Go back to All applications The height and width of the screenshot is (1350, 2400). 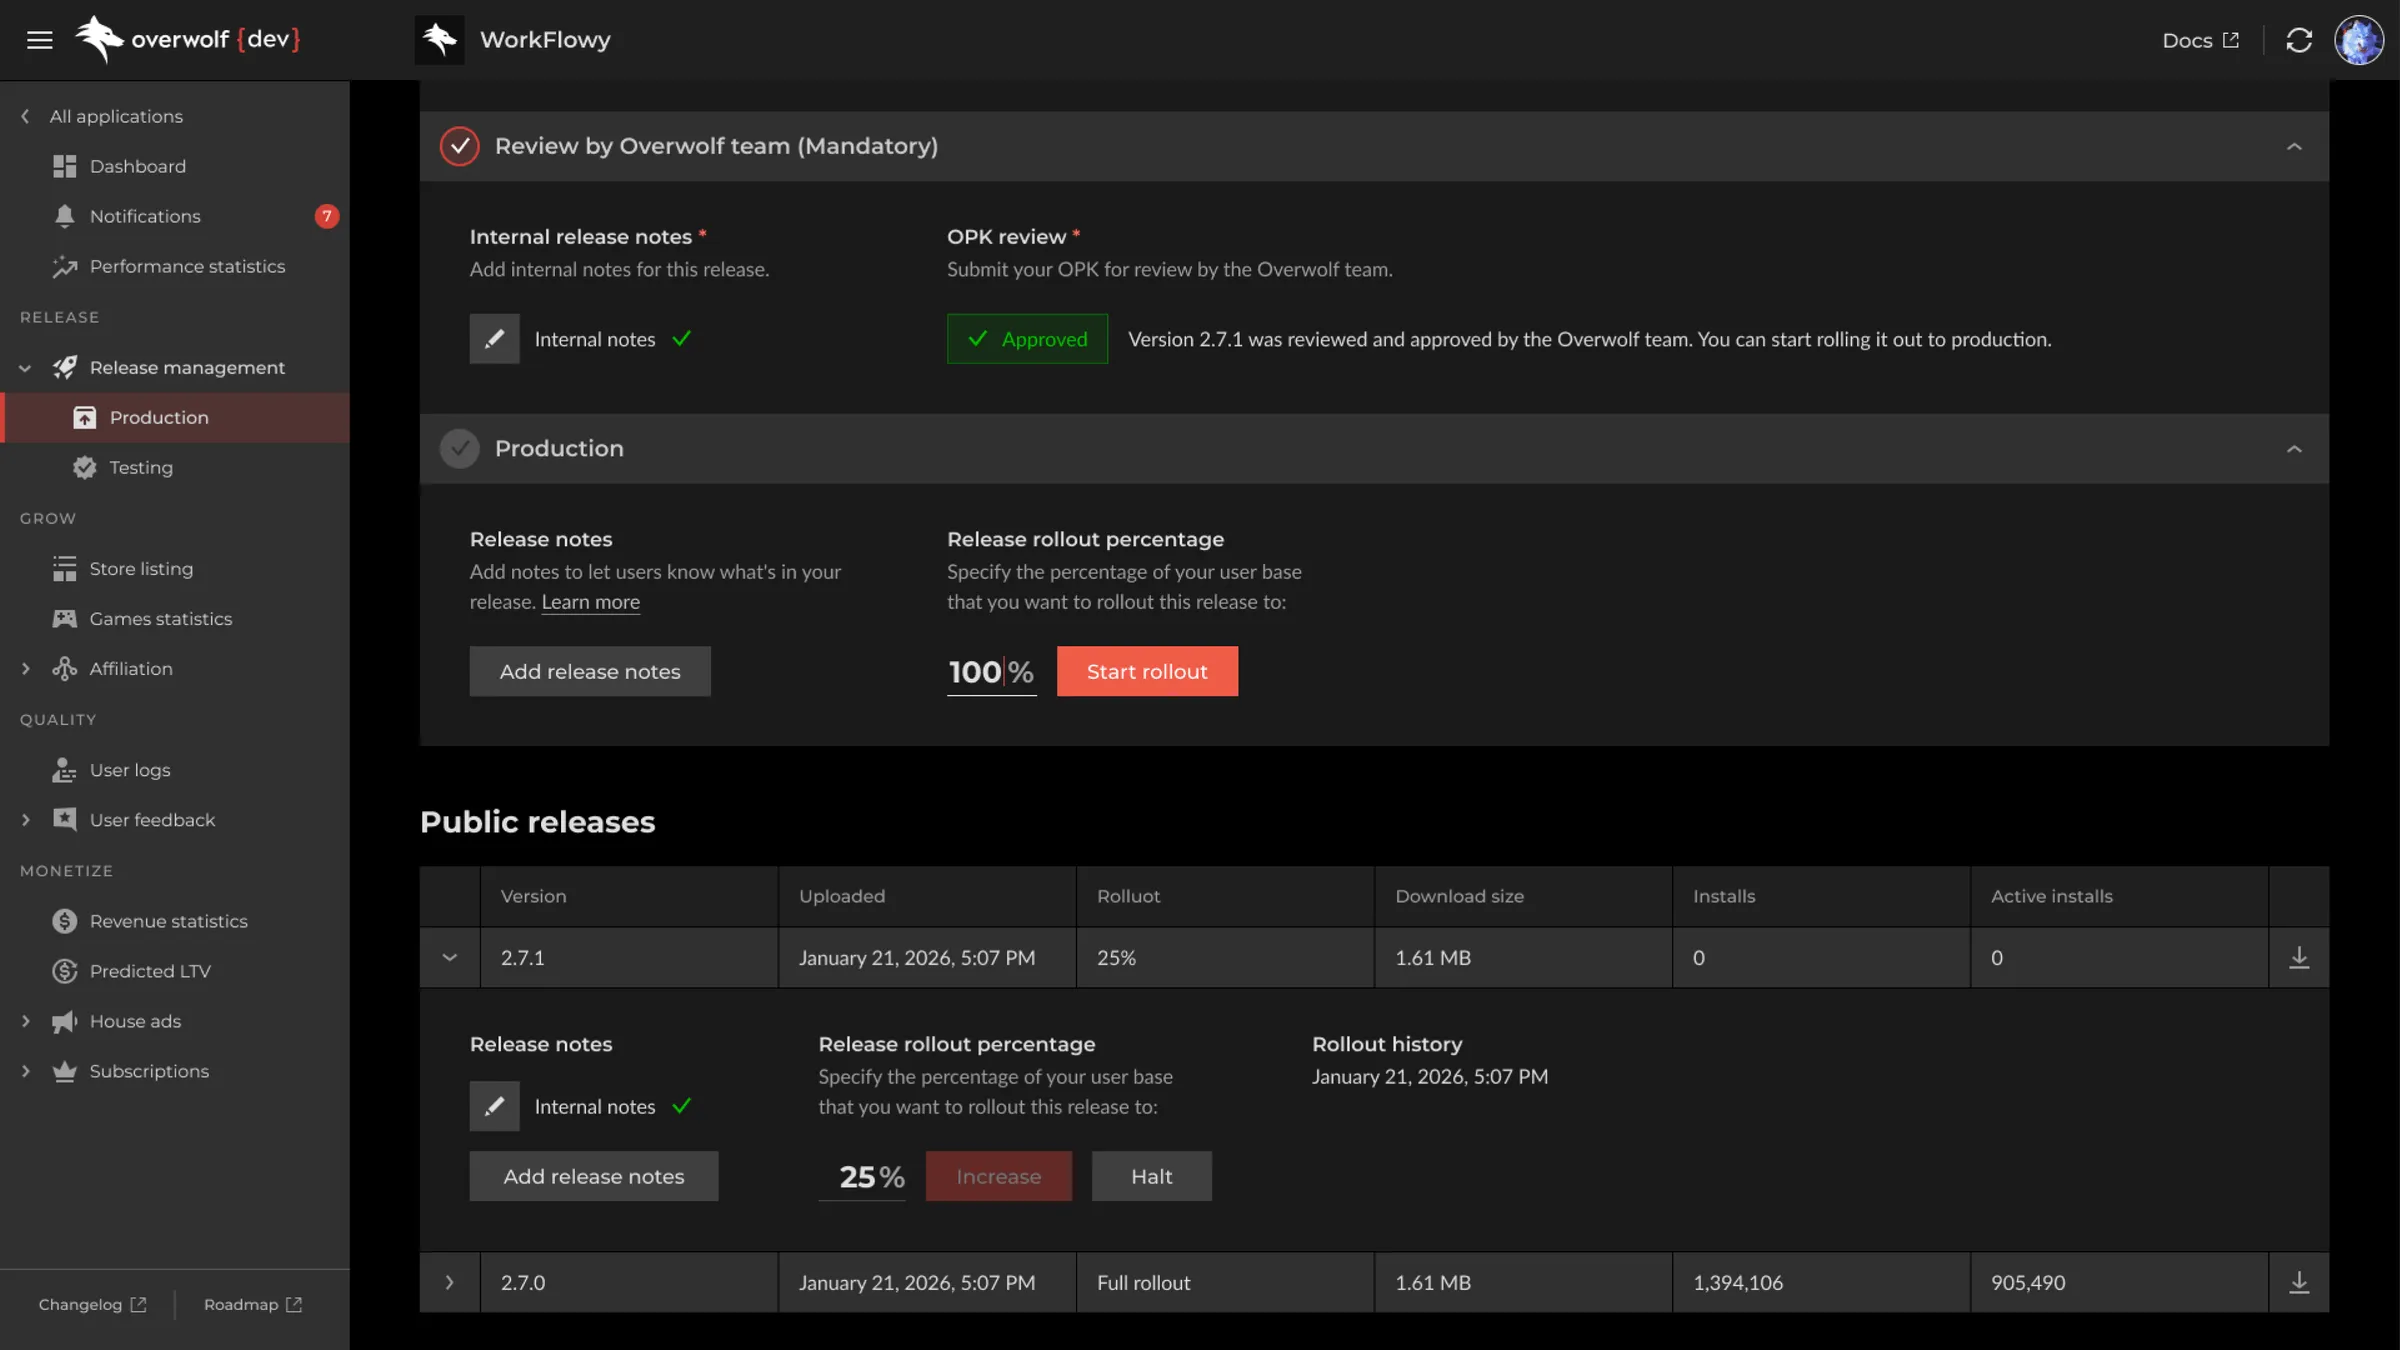[x=115, y=116]
